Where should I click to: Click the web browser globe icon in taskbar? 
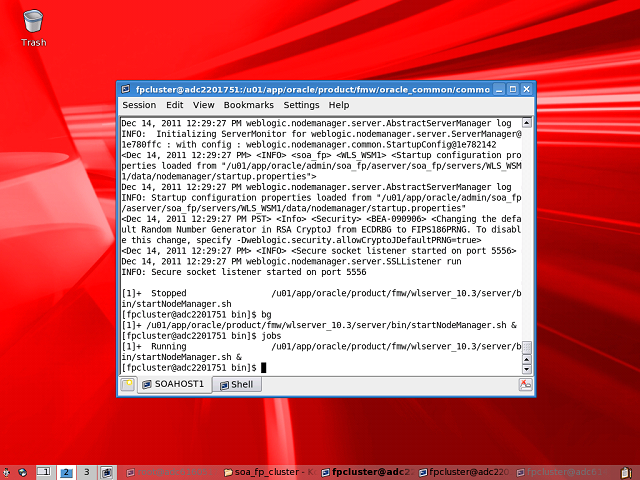click(x=22, y=472)
